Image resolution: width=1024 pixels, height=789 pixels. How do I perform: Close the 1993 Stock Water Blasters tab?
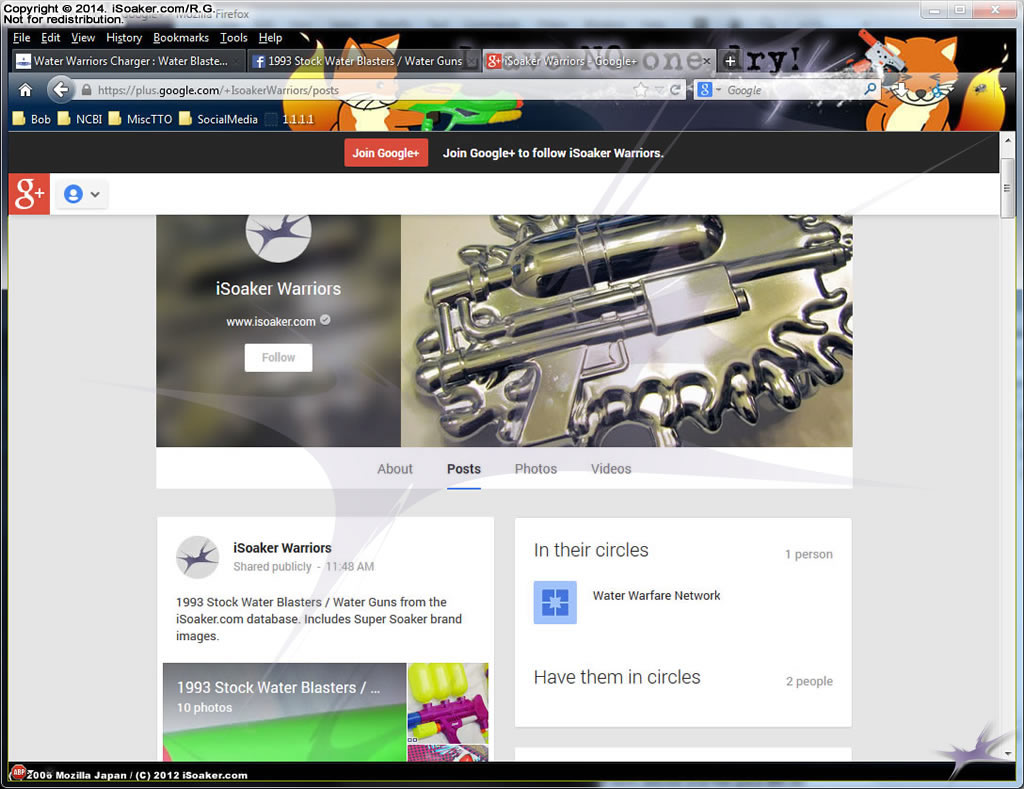[472, 61]
